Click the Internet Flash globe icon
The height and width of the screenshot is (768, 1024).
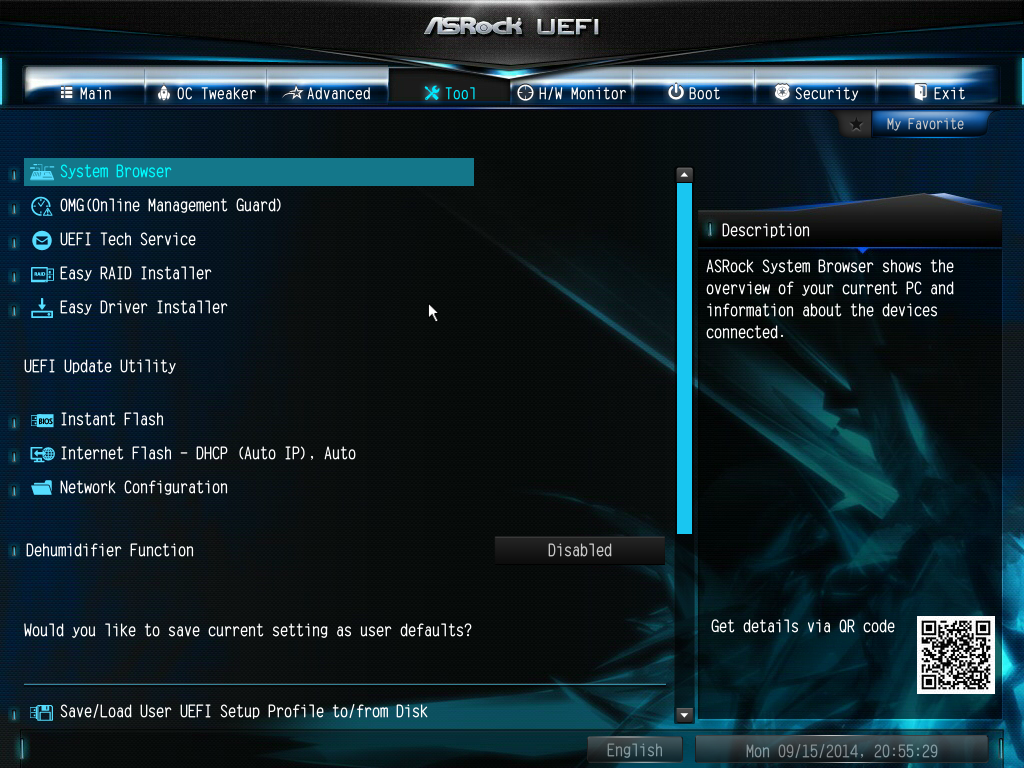click(42, 455)
